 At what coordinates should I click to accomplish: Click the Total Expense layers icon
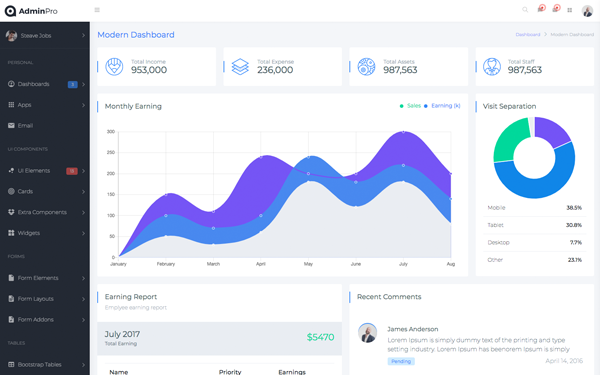(240, 67)
